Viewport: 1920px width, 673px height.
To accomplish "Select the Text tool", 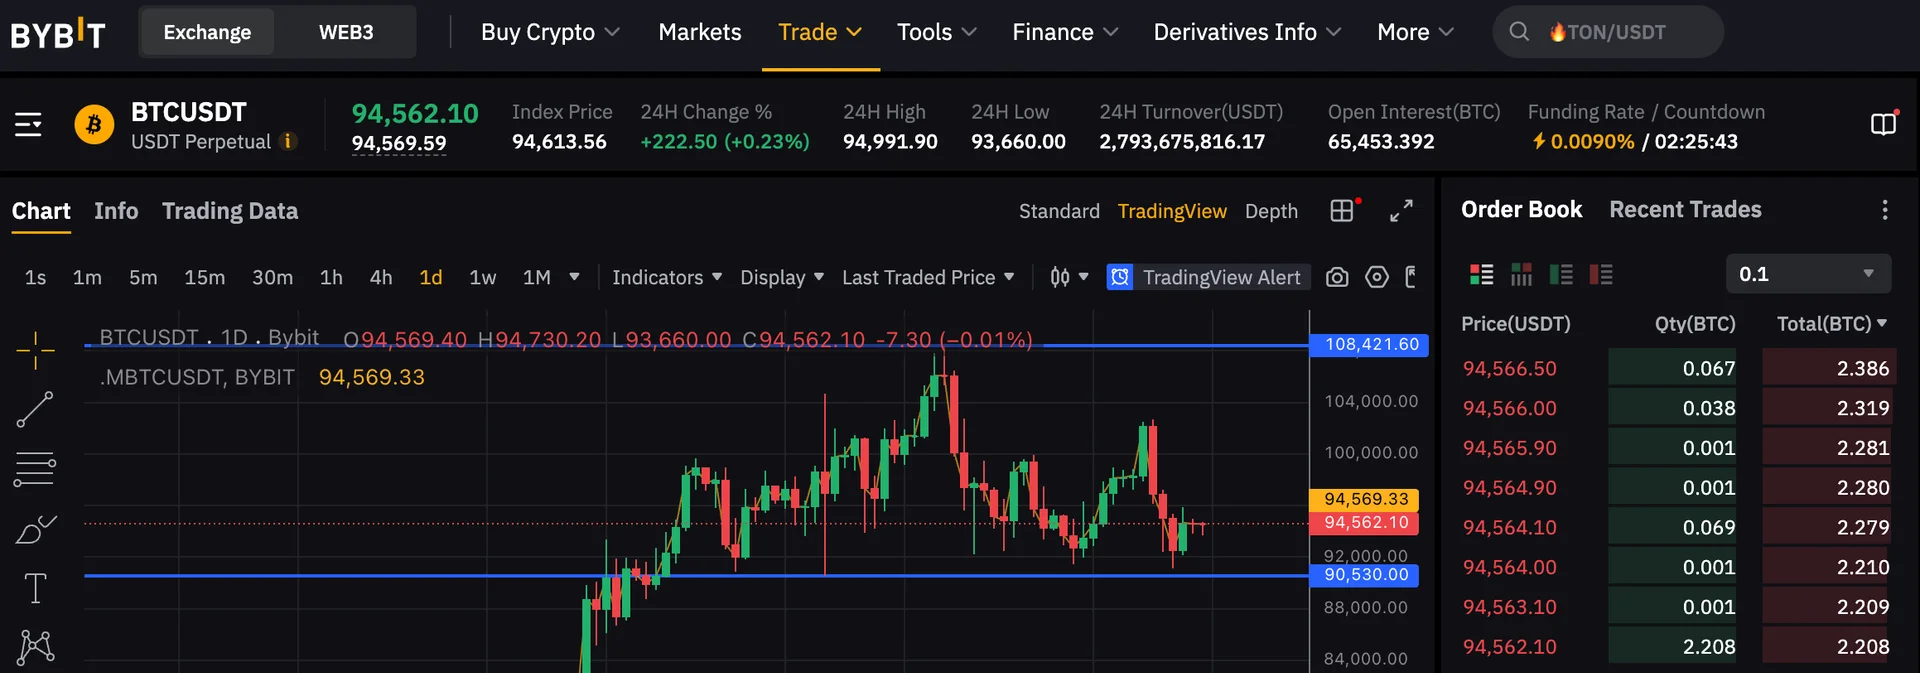I will (x=35, y=588).
